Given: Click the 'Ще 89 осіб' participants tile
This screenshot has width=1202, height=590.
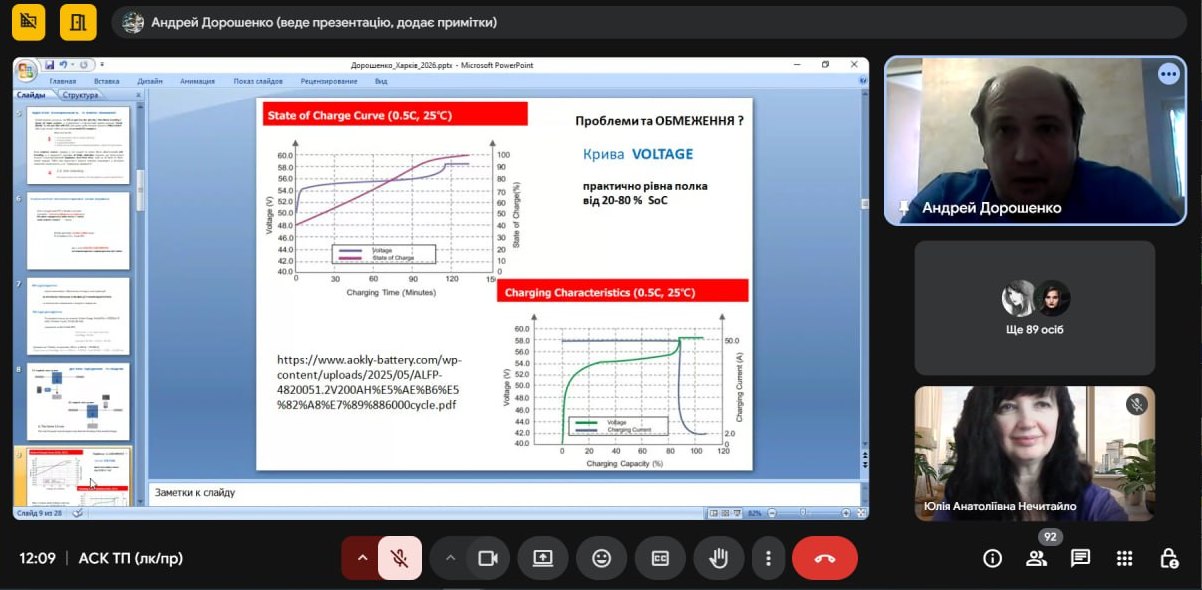Looking at the screenshot, I should pyautogui.click(x=1034, y=308).
